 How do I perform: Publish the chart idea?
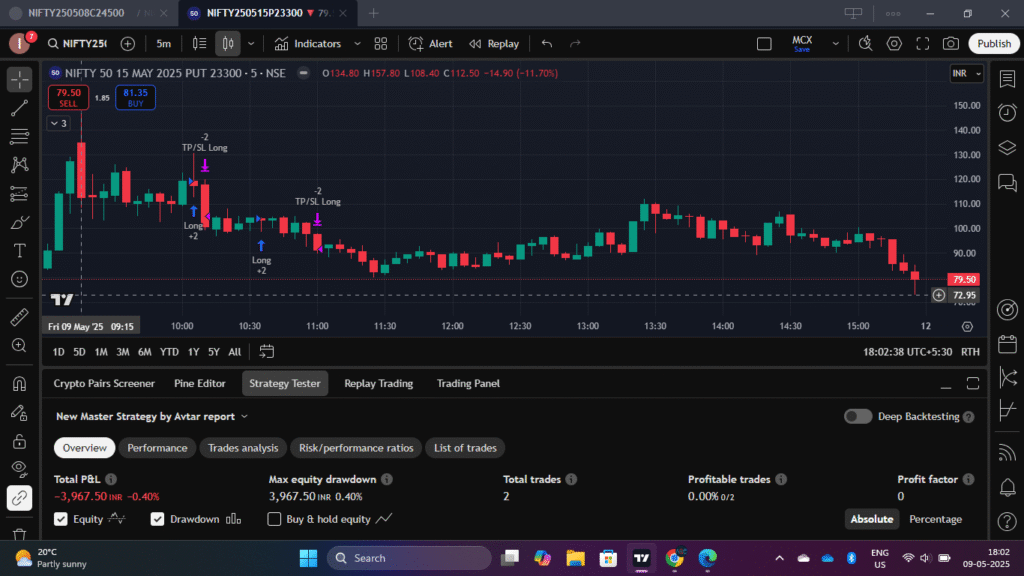pyautogui.click(x=994, y=44)
